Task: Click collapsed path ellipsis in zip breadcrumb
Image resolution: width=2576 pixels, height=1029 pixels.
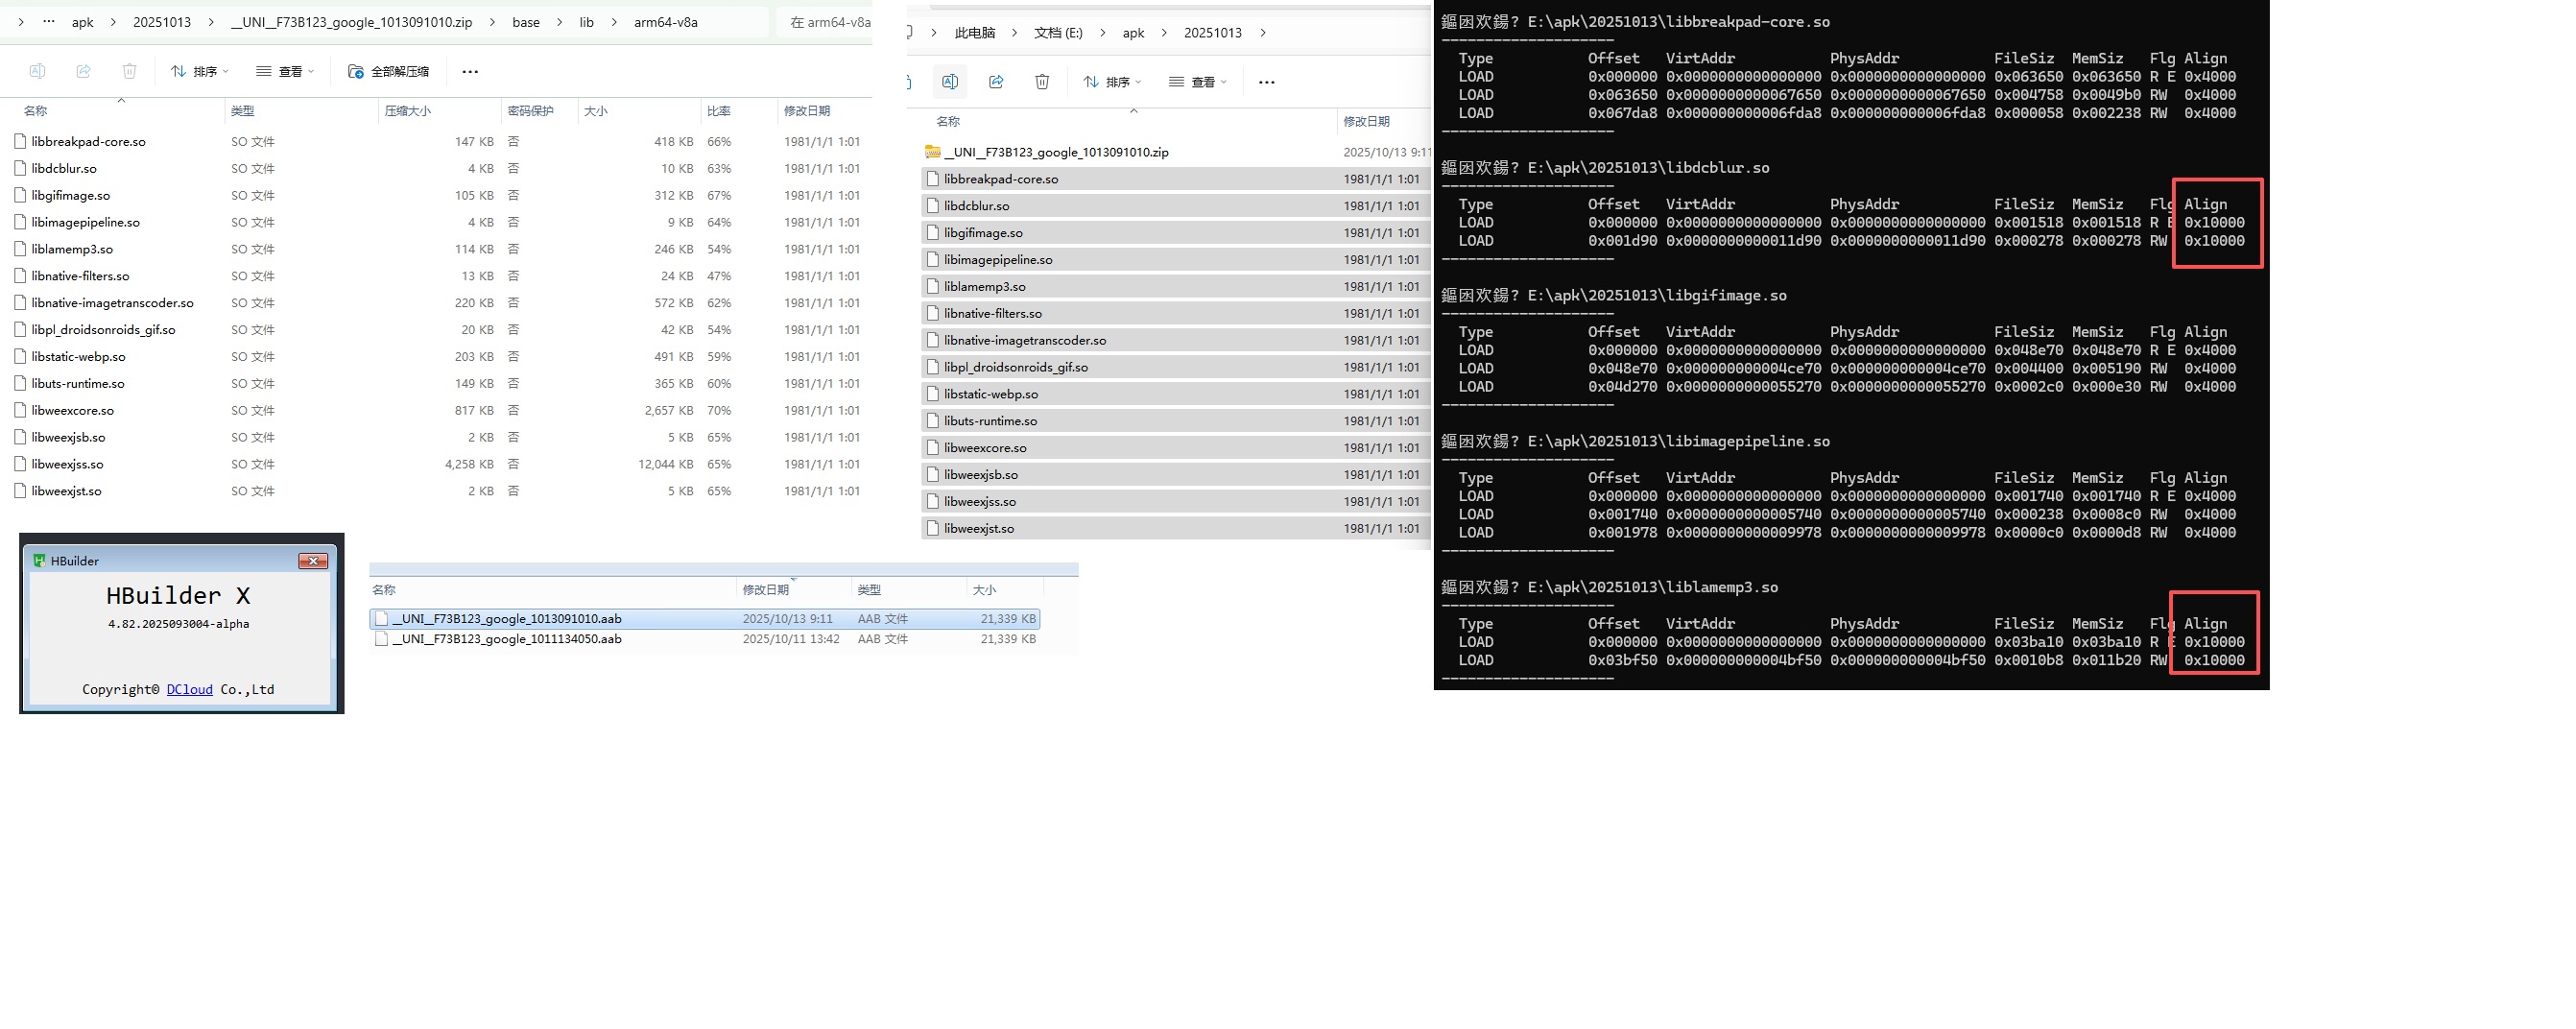Action: point(48,22)
